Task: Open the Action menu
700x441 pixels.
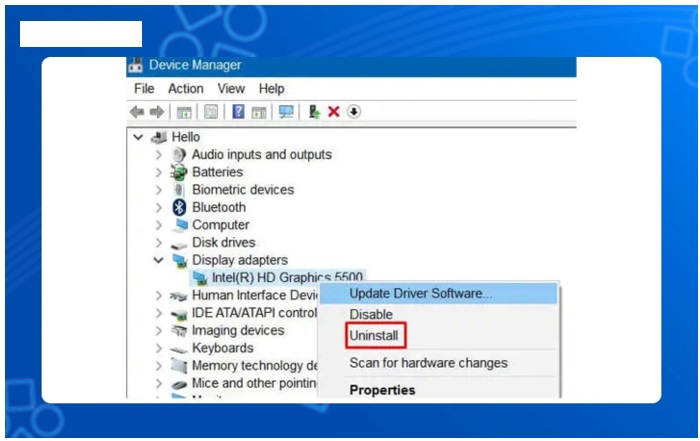Action: pos(185,88)
